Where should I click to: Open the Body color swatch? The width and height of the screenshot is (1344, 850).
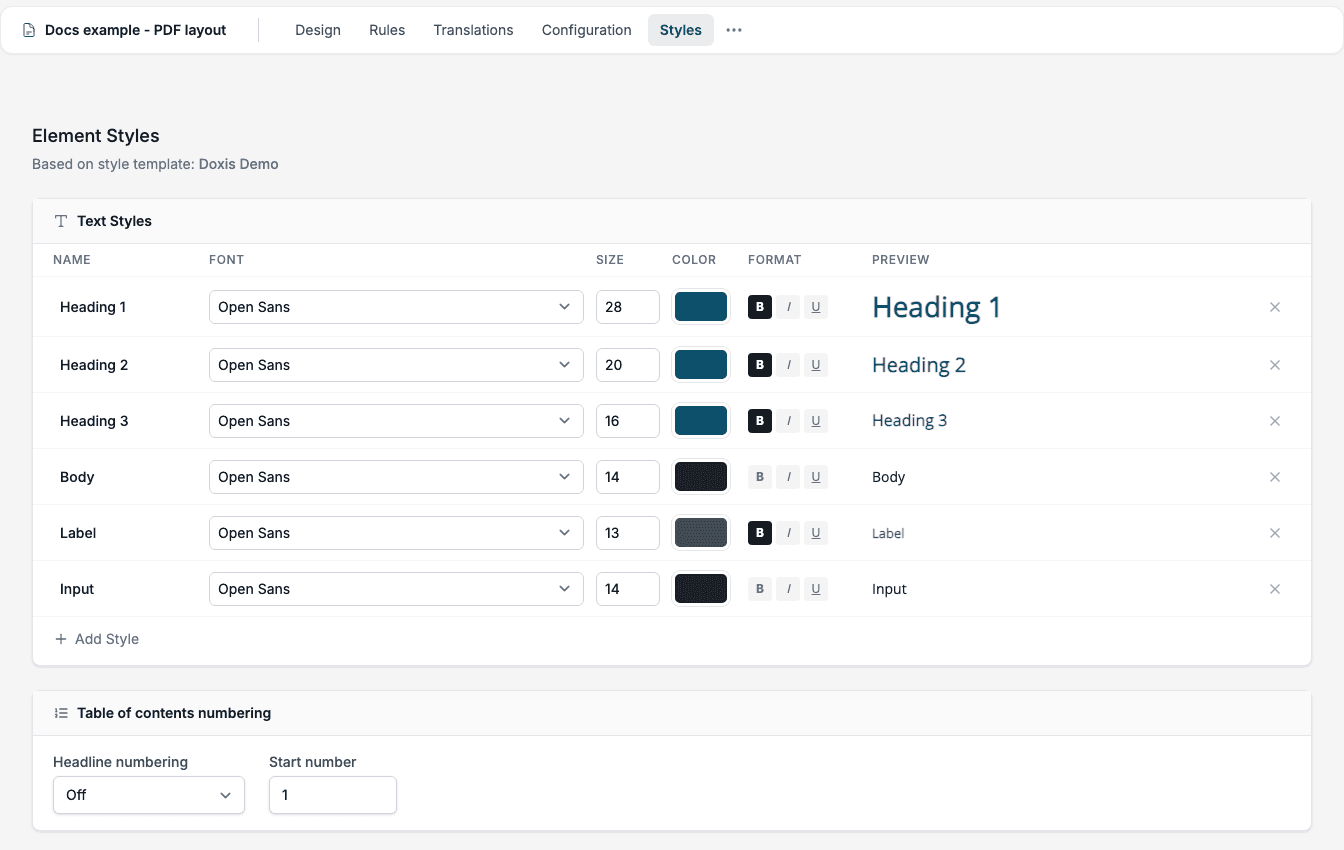(x=701, y=477)
